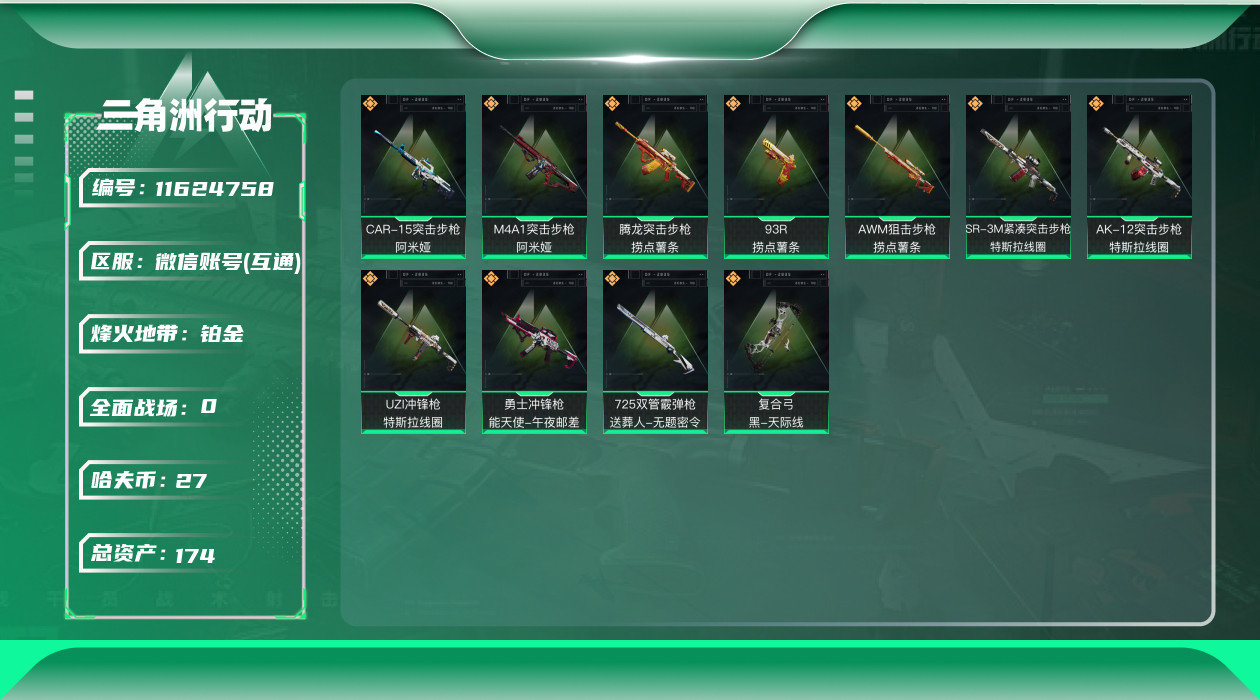Select the 勇士冲锋枪 午夜邮差 card
This screenshot has height=700, width=1260.
coord(534,352)
